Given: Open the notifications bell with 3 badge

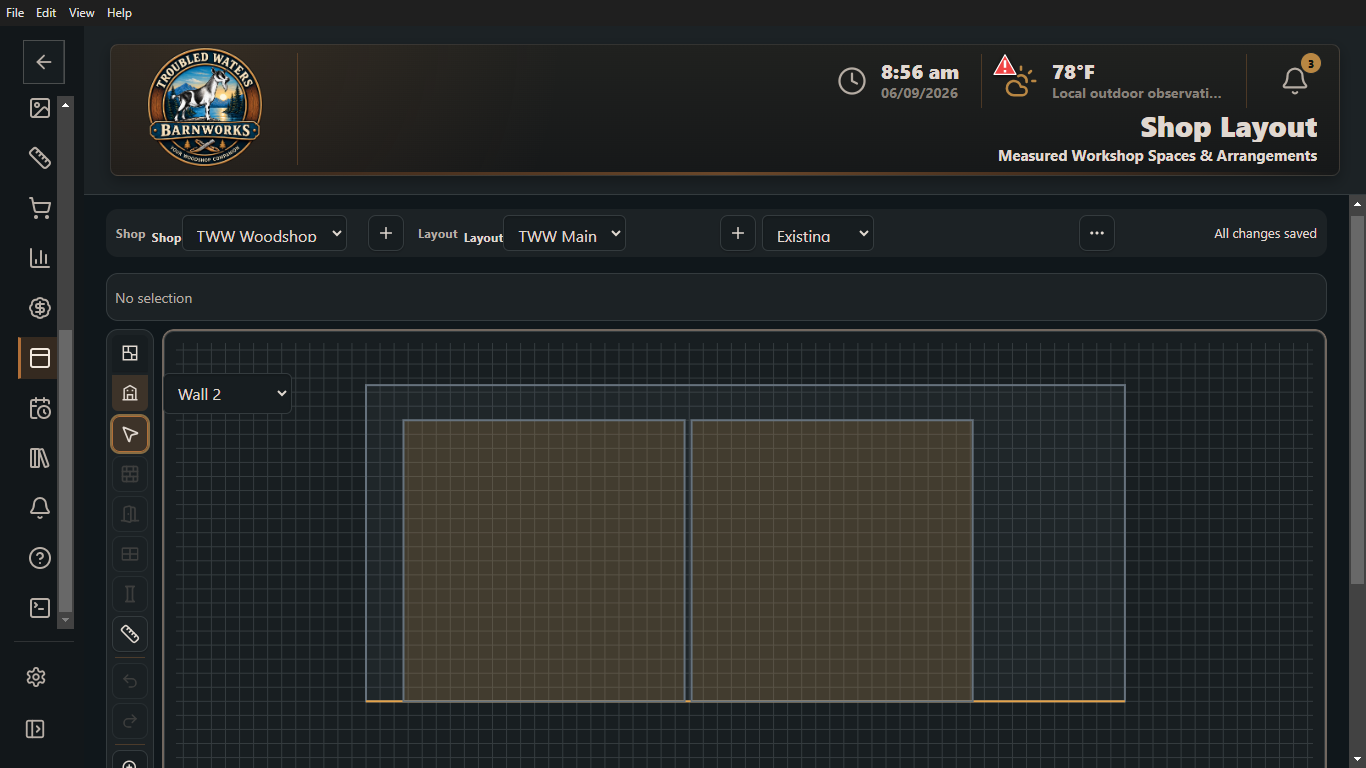Looking at the screenshot, I should (1295, 80).
